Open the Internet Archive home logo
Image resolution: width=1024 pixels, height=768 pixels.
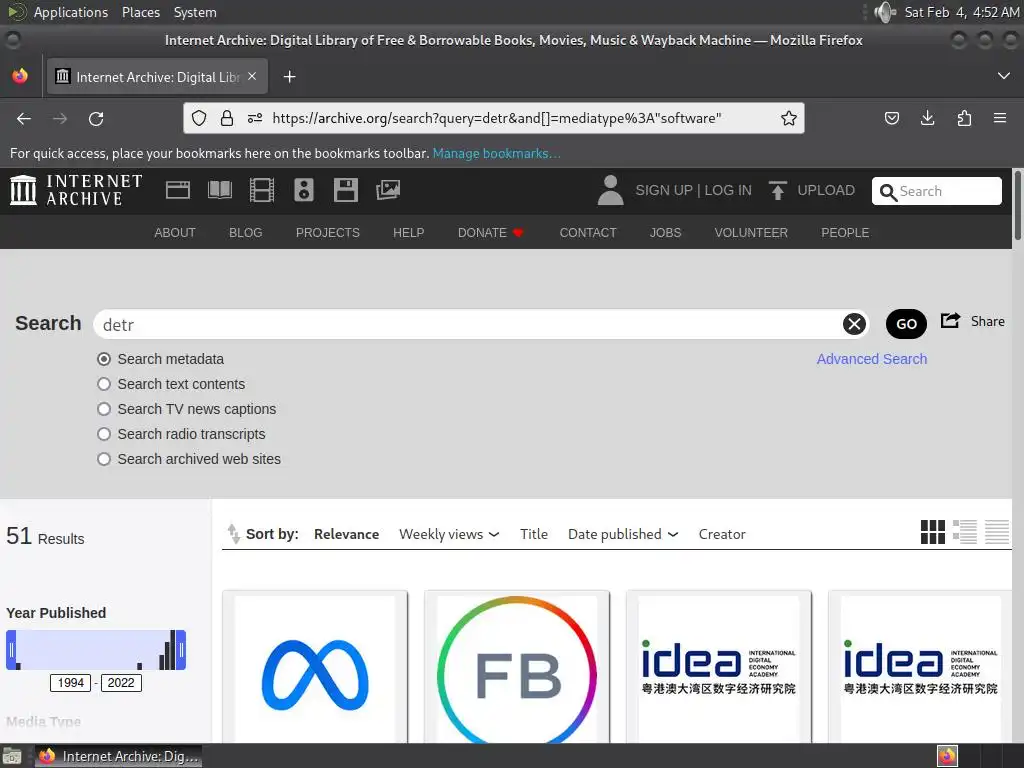(76, 190)
